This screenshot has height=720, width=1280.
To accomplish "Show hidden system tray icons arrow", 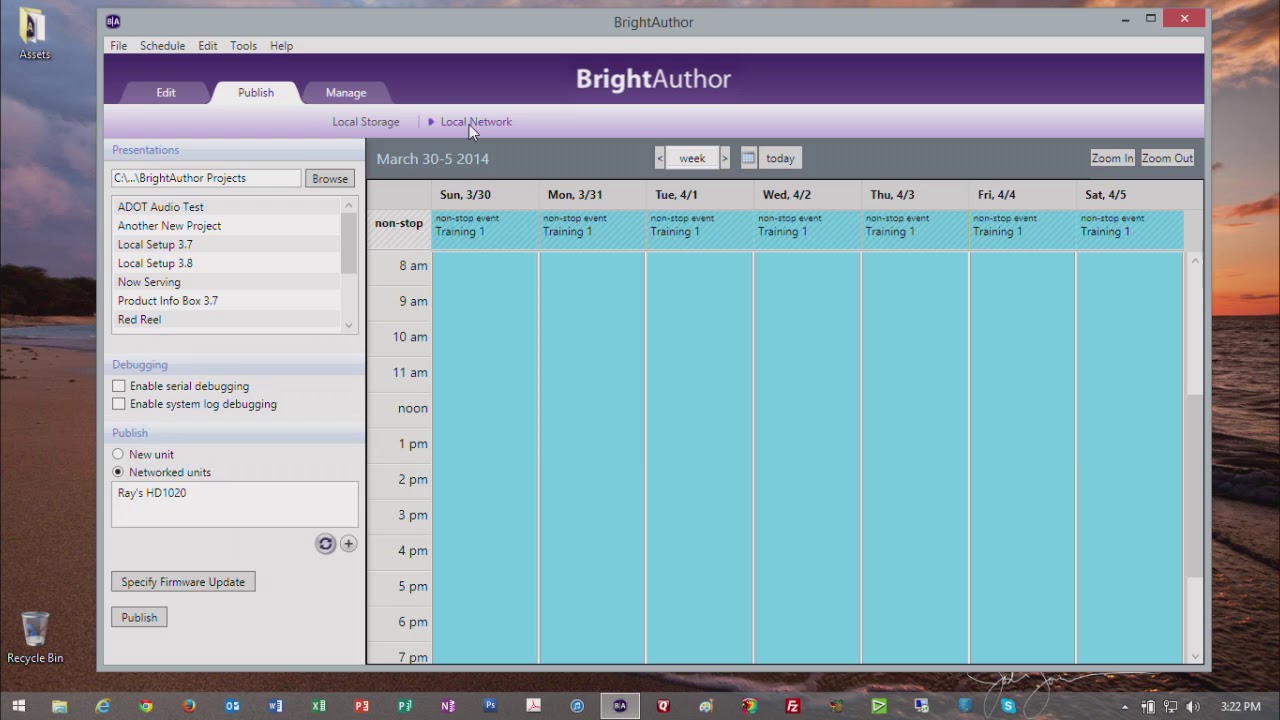I will (x=1125, y=707).
